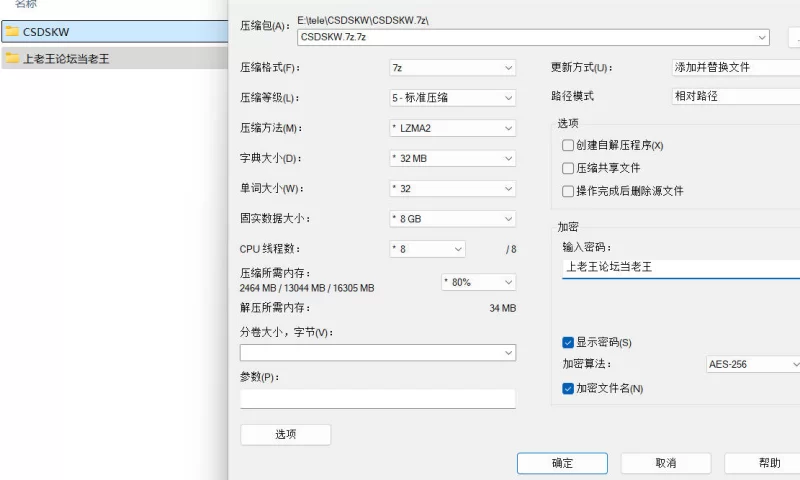800x480 pixels.
Task: Open the 字典大小 32 MB dropdown
Action: pyautogui.click(x=452, y=158)
